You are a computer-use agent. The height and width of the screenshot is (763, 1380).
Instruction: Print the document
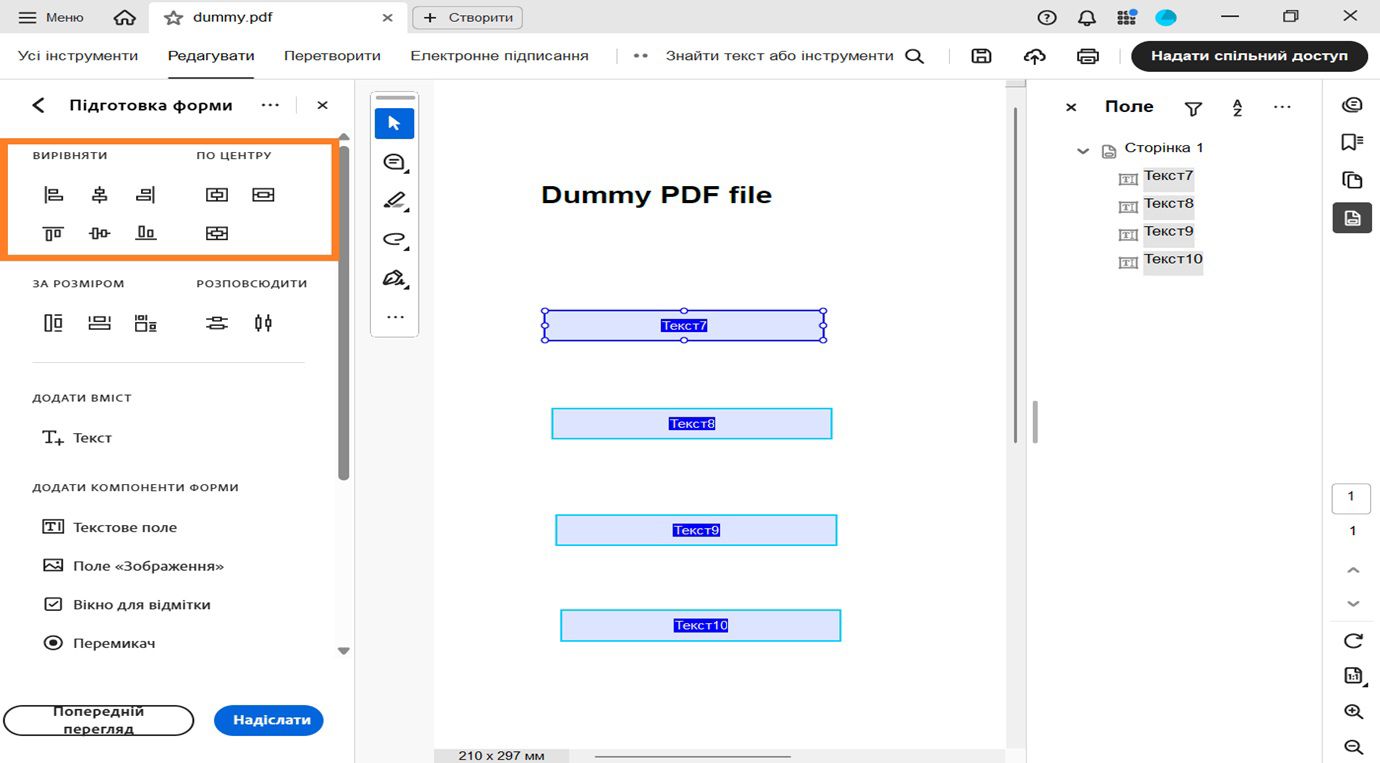(x=1088, y=56)
